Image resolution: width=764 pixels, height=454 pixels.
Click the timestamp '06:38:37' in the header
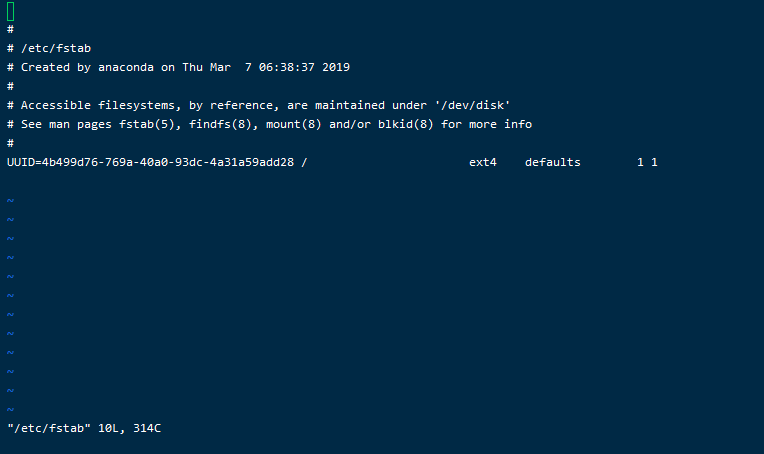point(294,67)
